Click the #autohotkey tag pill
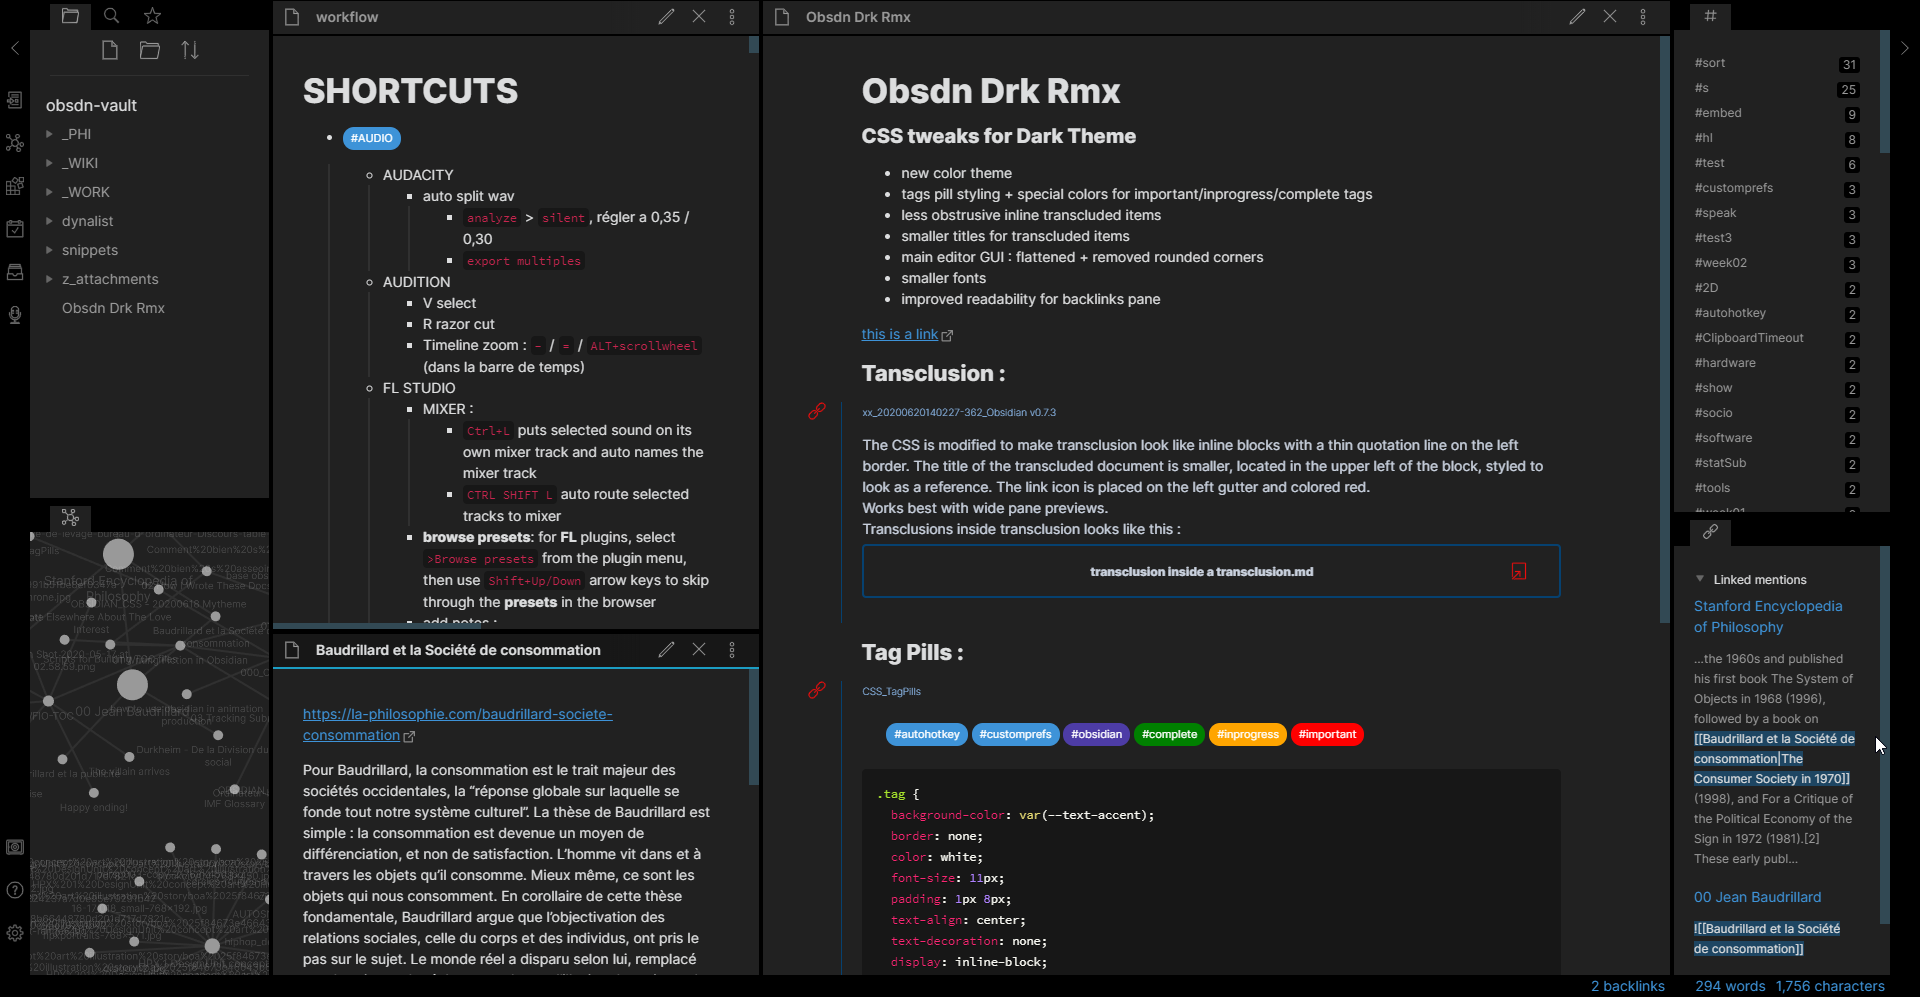 coord(926,734)
